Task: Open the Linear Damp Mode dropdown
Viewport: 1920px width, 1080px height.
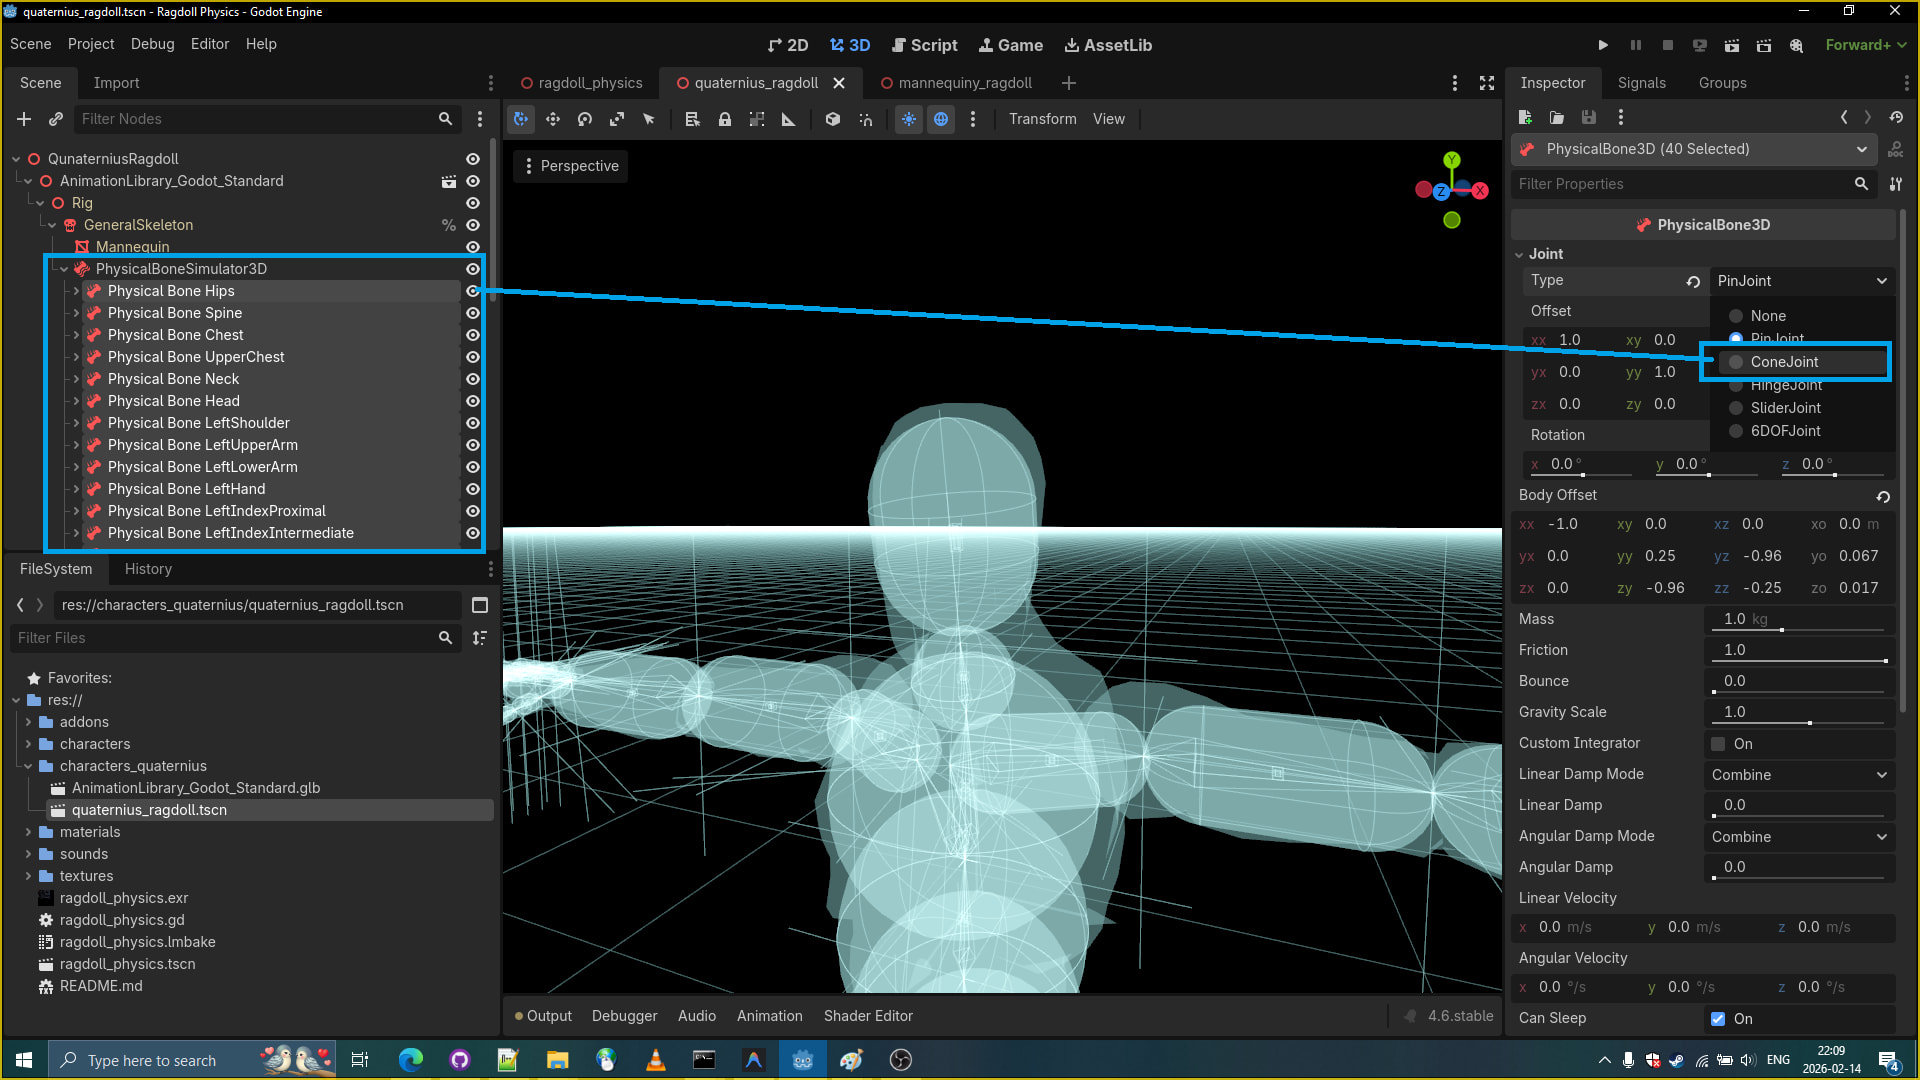Action: pyautogui.click(x=1798, y=775)
